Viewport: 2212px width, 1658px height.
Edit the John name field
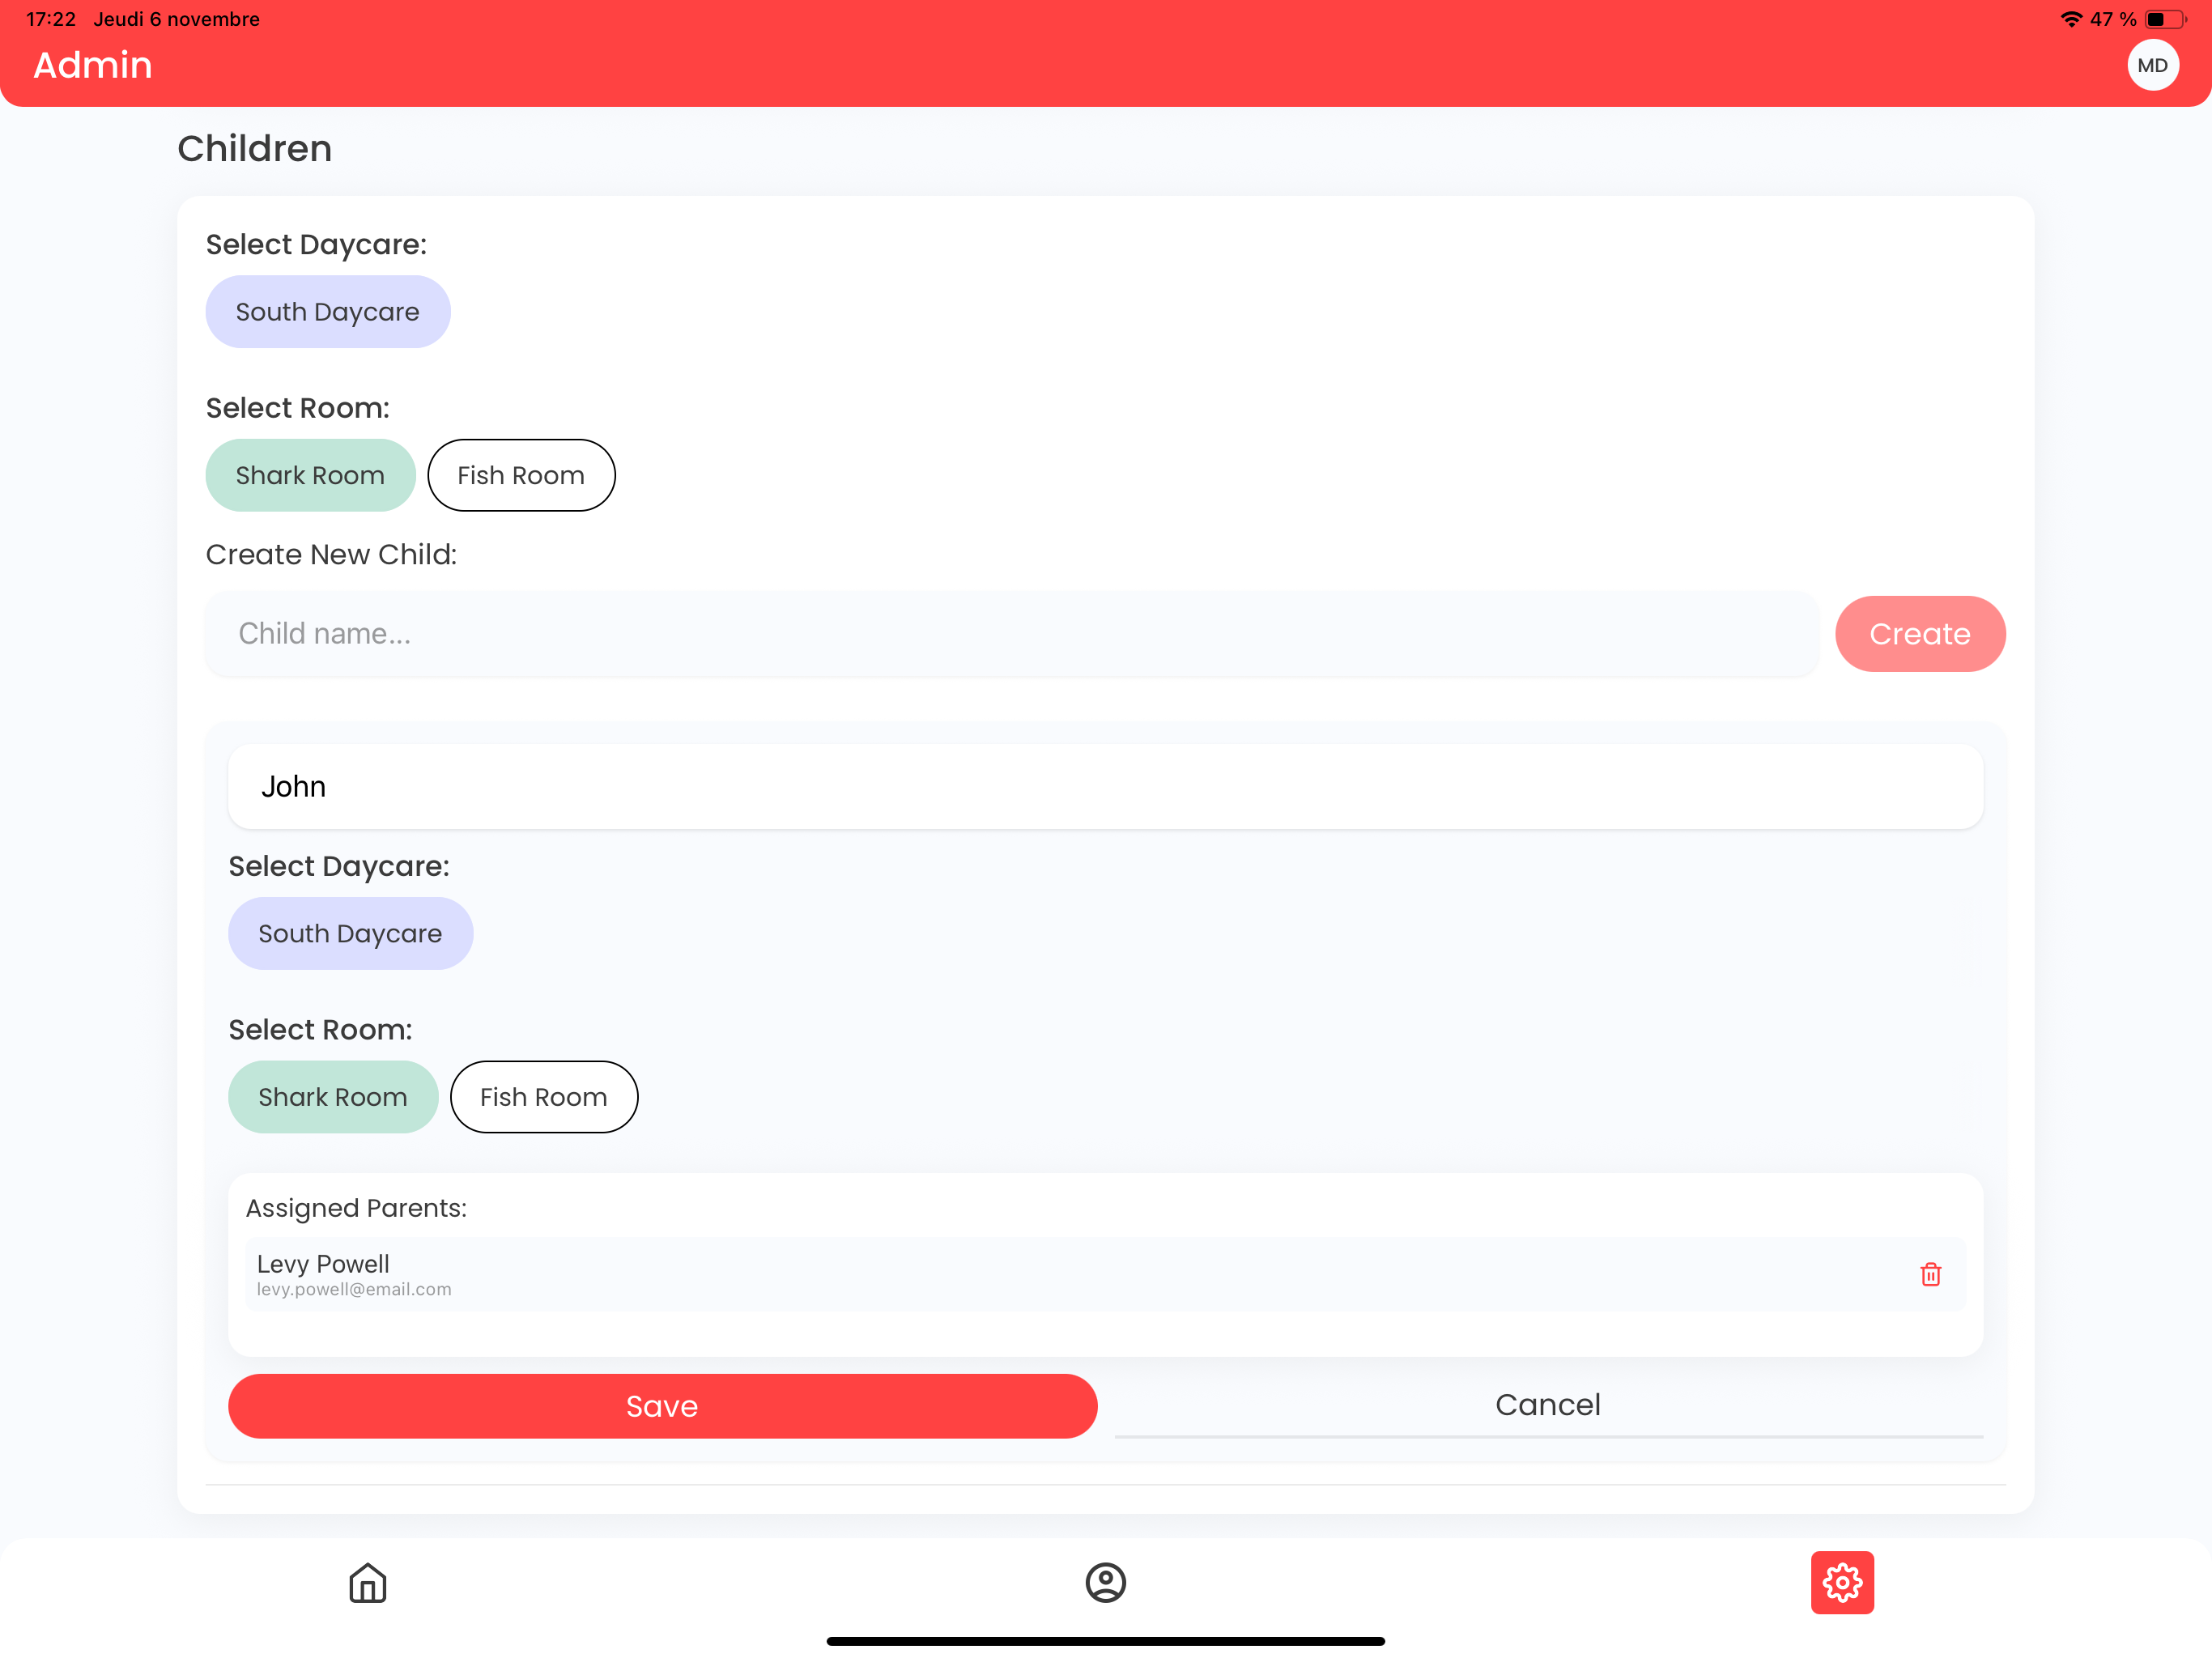click(x=1105, y=787)
